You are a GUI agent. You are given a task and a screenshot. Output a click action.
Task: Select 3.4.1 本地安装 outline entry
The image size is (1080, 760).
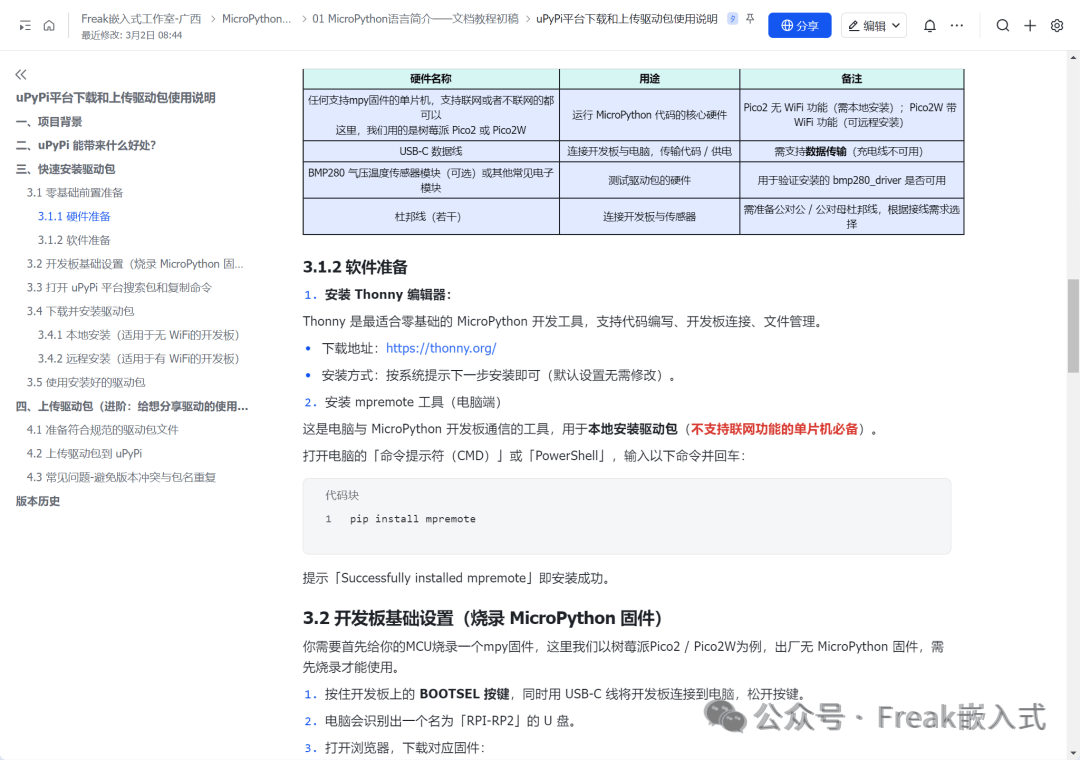click(x=138, y=335)
